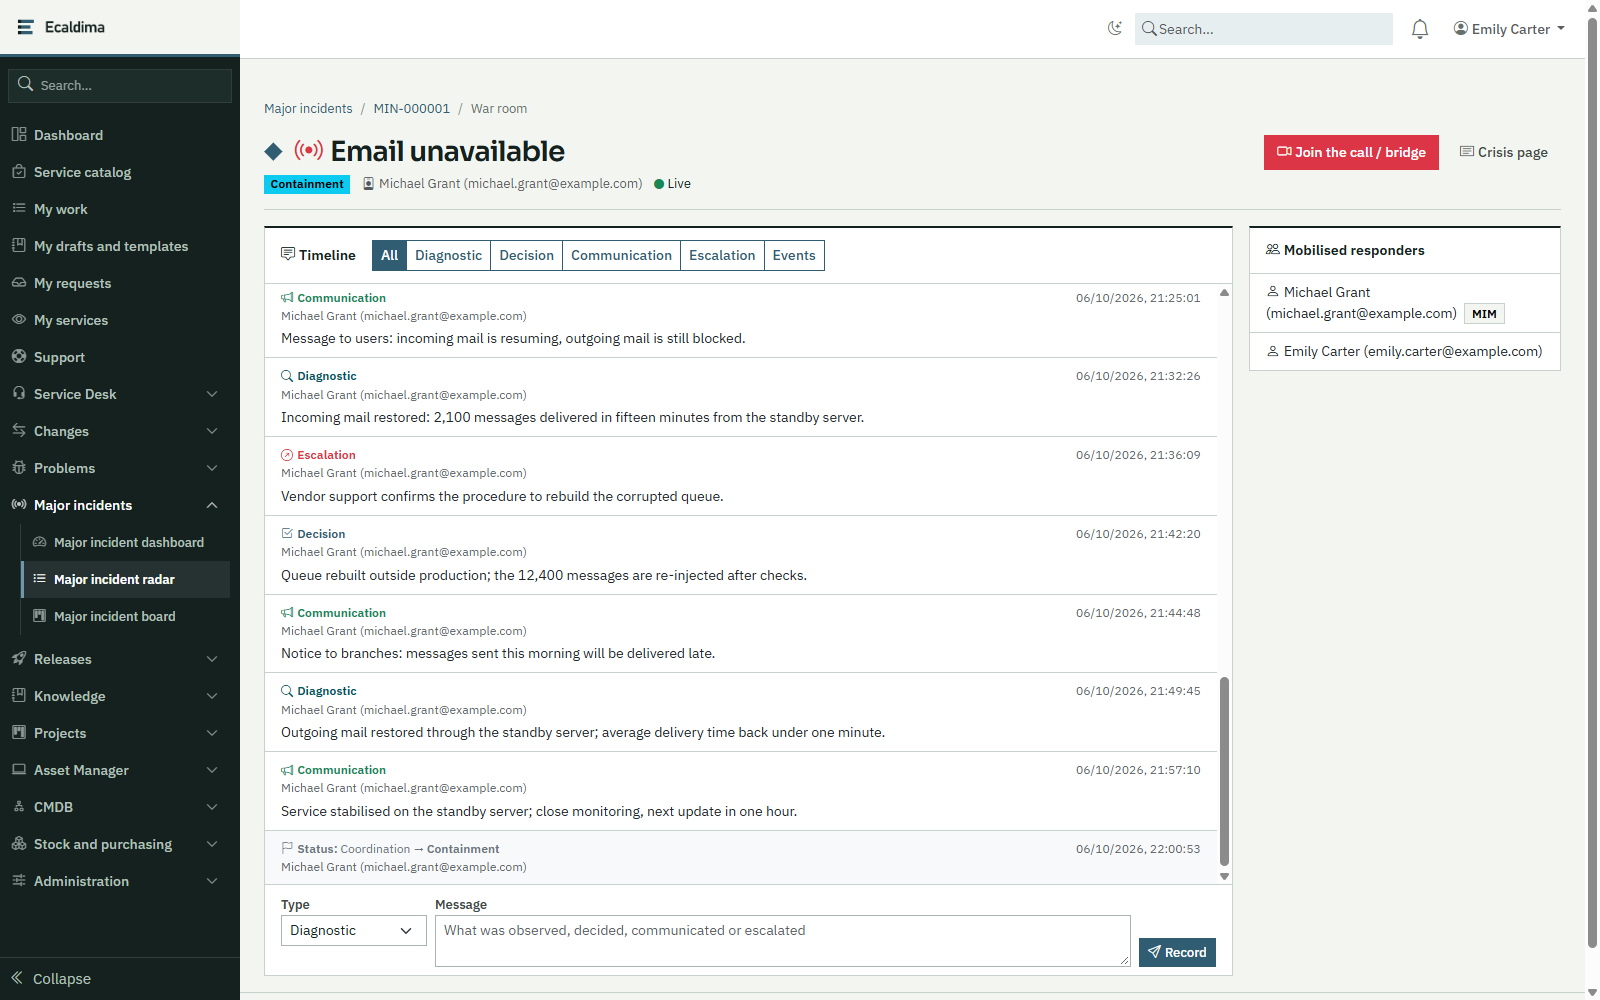Click the Record button
The image size is (1600, 1000).
tap(1177, 952)
